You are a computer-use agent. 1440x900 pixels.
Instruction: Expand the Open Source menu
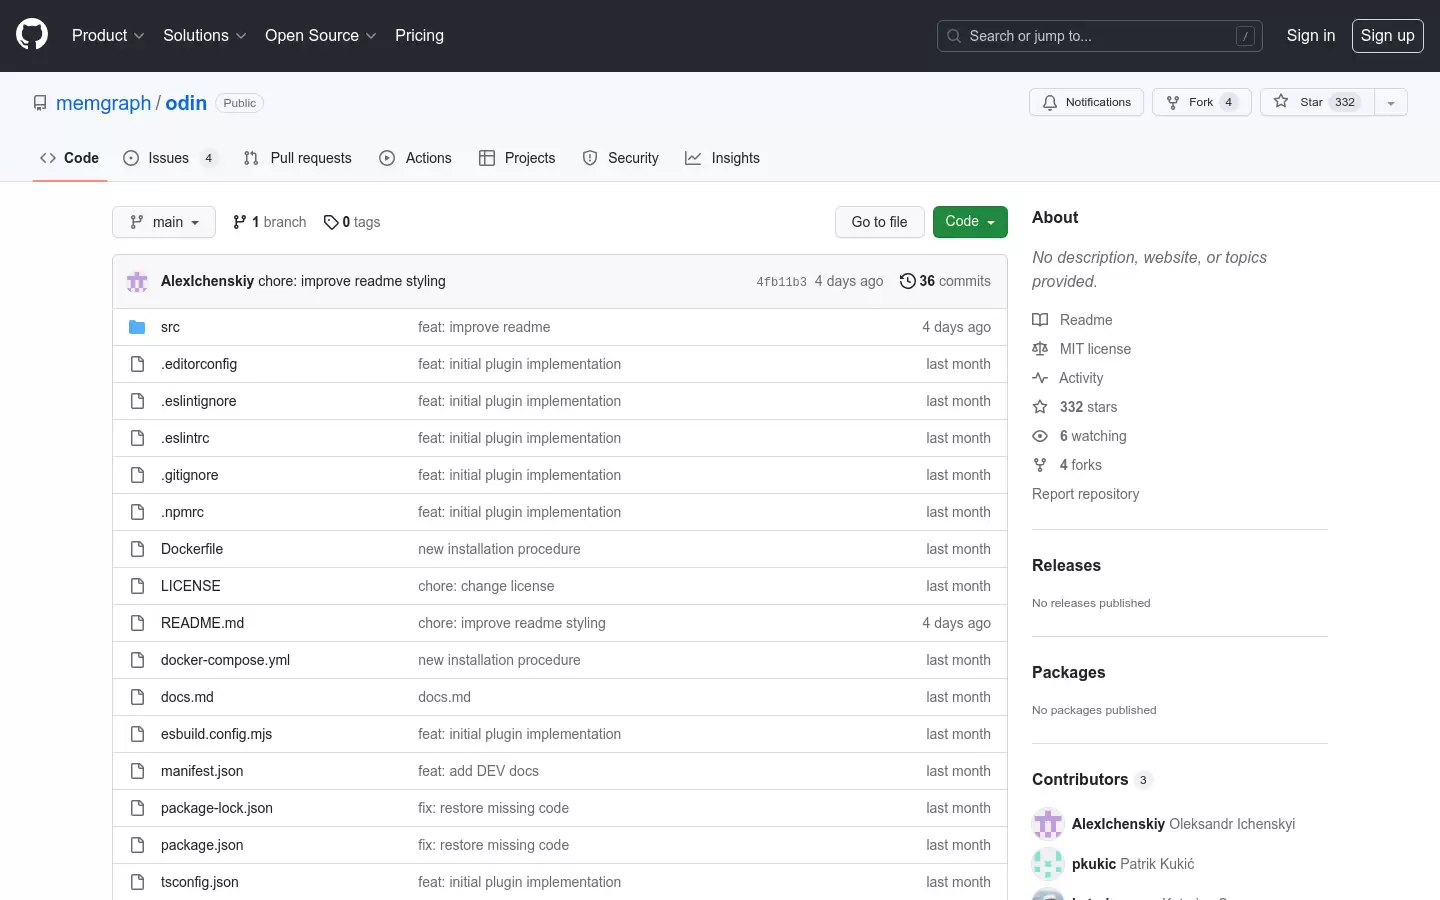point(320,35)
